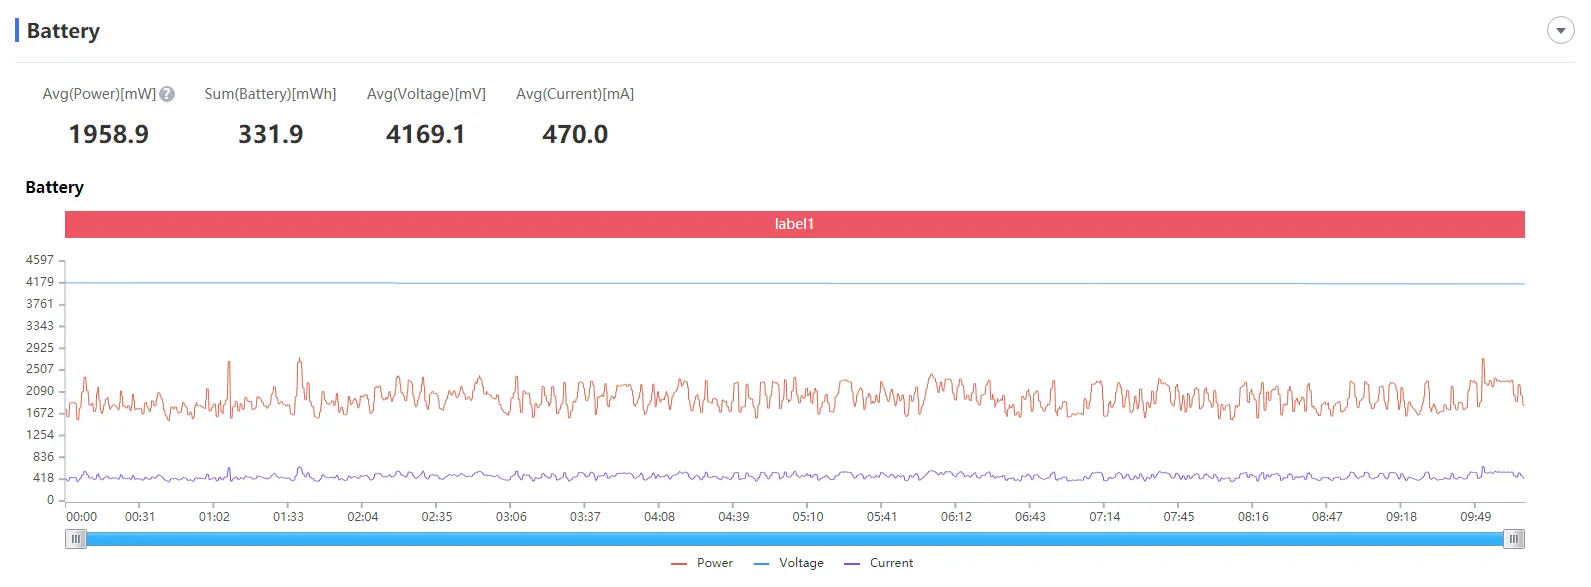Click the 4597 y-axis label
The width and height of the screenshot is (1591, 587).
[40, 260]
